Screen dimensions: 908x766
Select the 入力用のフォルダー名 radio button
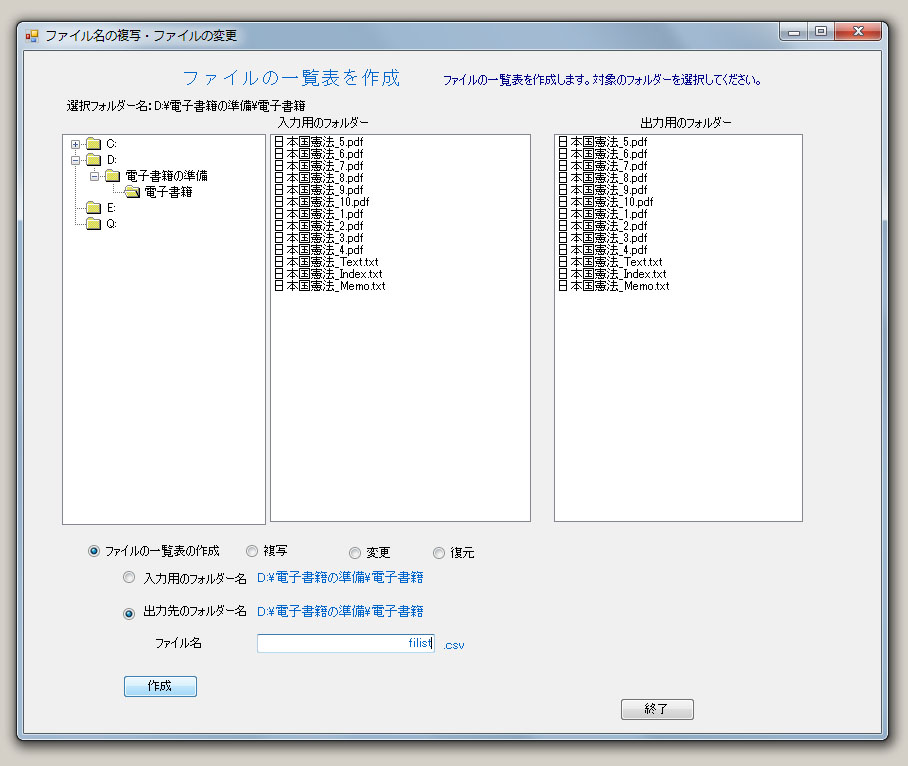[x=129, y=578]
